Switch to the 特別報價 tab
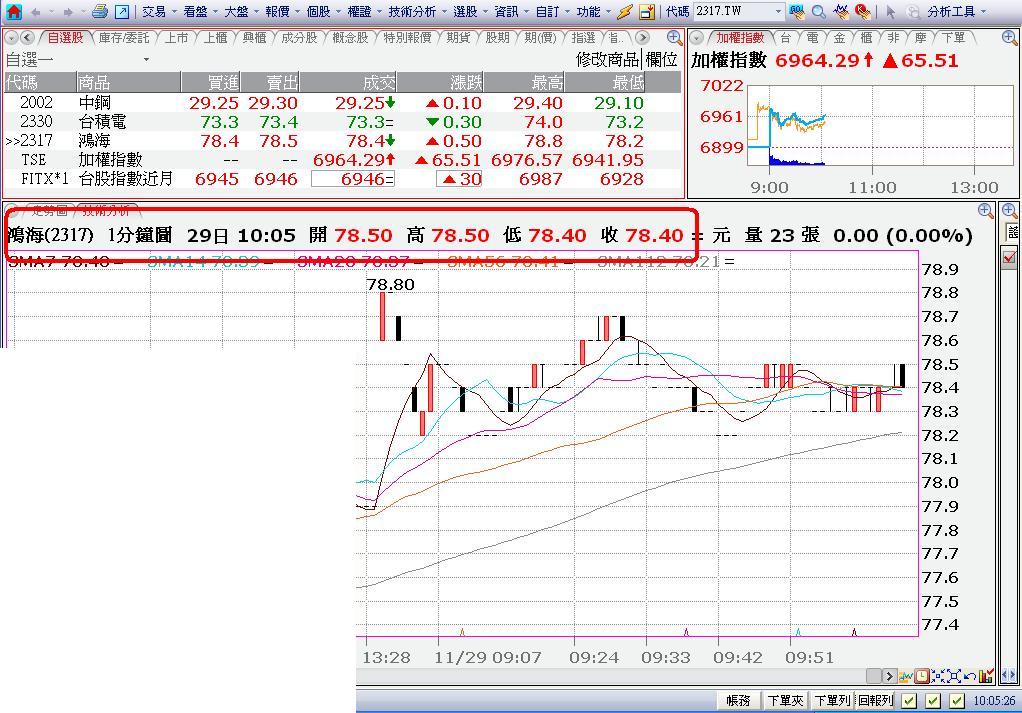This screenshot has width=1022, height=713. point(407,38)
